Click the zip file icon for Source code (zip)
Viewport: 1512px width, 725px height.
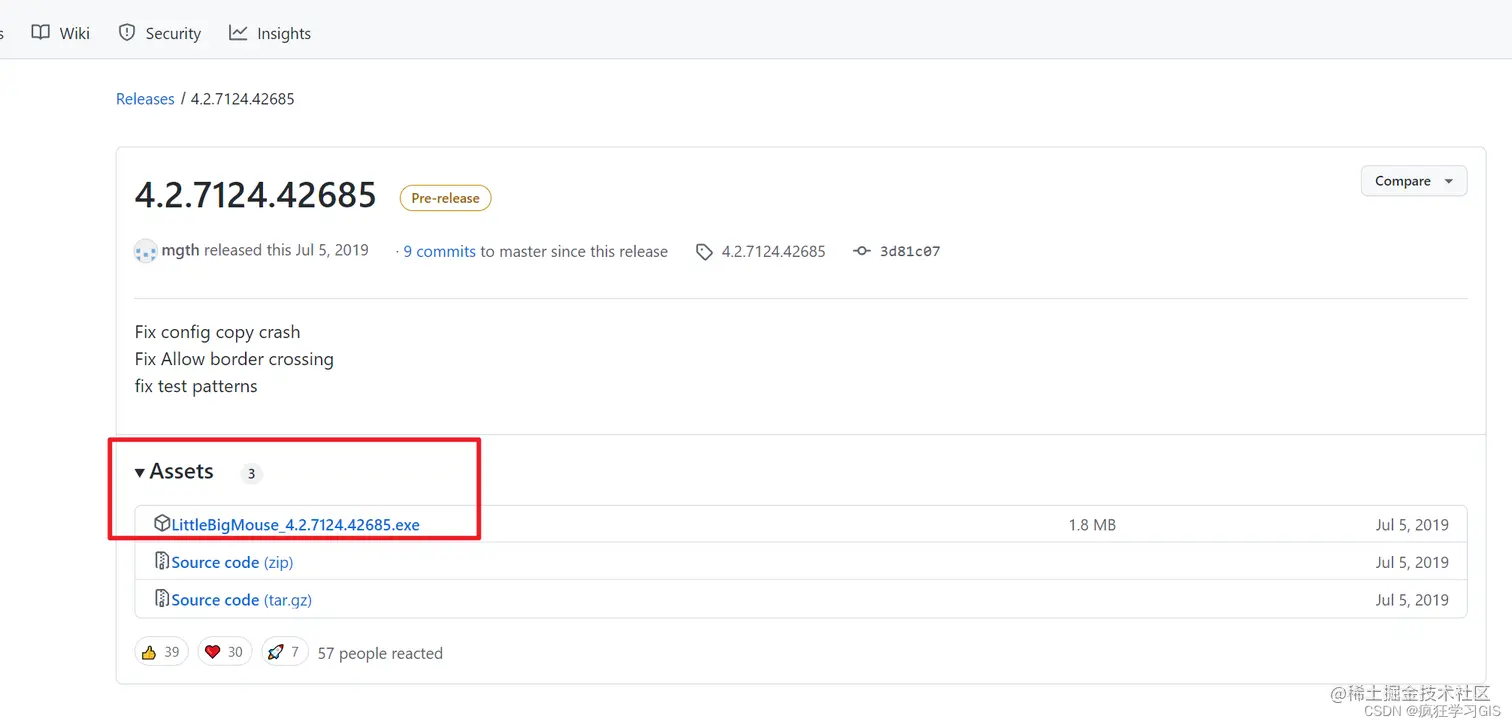[x=162, y=562]
